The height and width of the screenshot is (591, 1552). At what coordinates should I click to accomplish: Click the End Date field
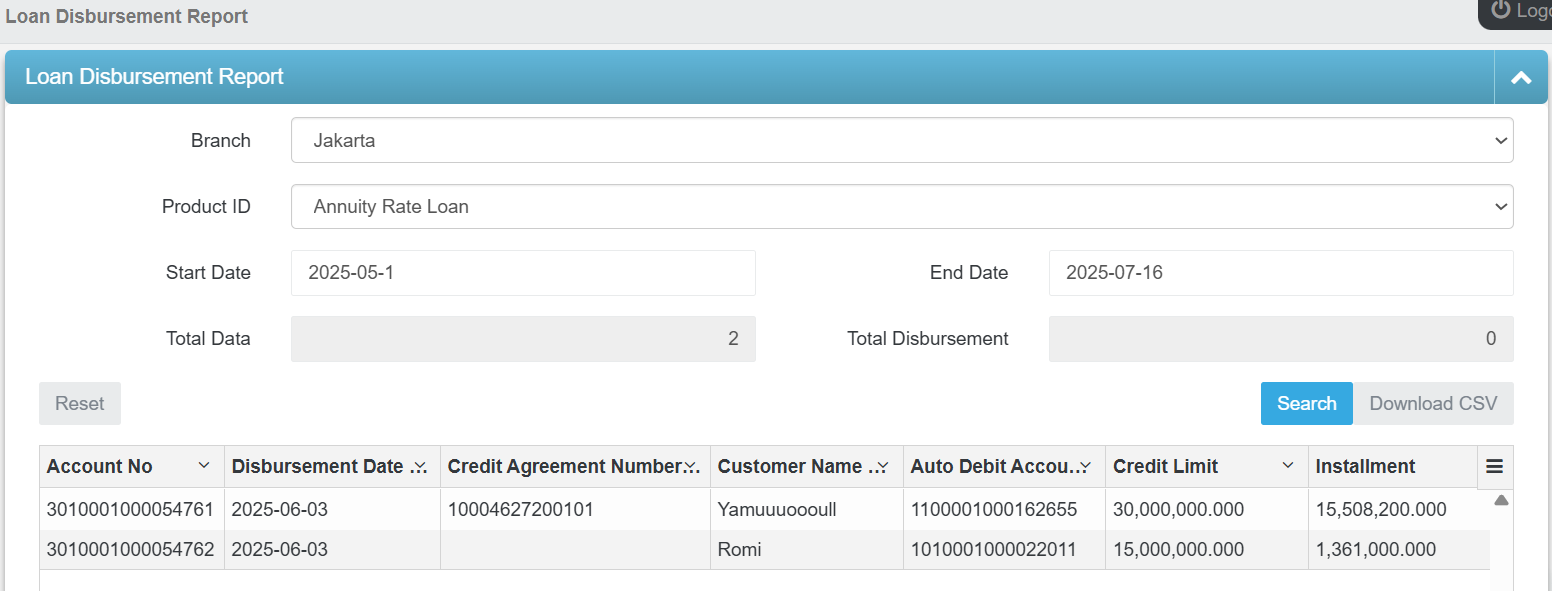1280,272
